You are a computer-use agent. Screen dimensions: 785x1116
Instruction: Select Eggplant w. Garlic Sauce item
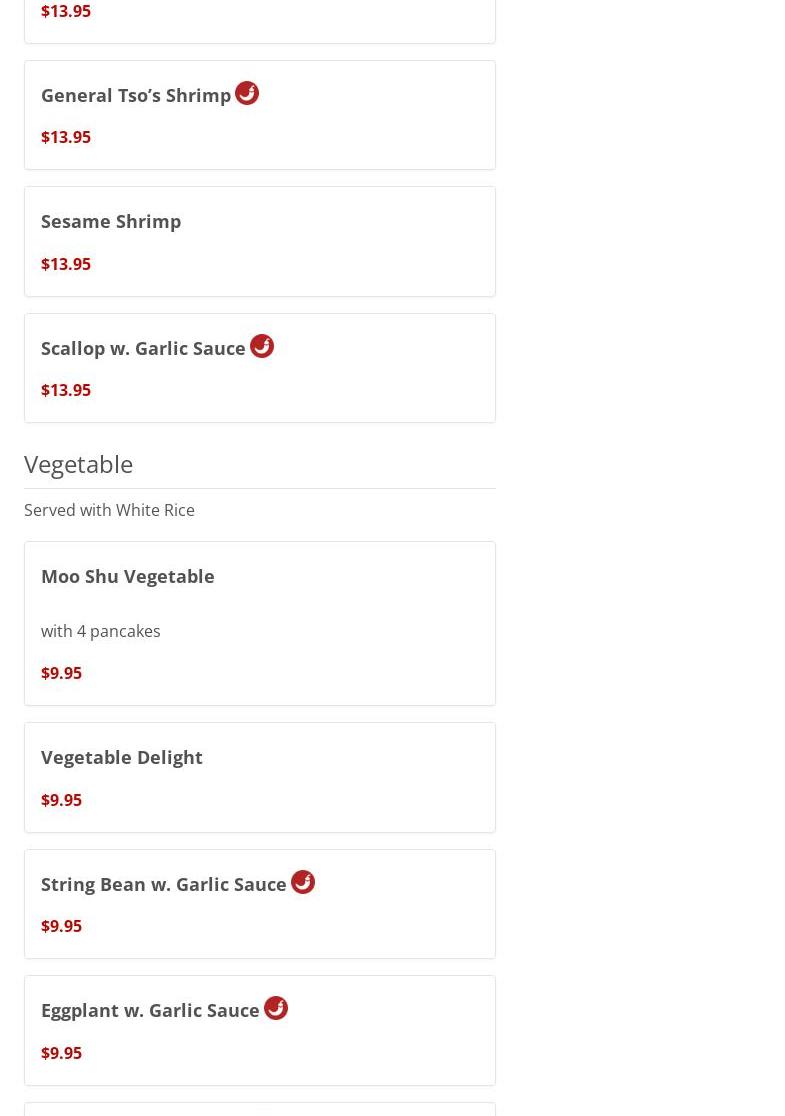click(150, 1010)
